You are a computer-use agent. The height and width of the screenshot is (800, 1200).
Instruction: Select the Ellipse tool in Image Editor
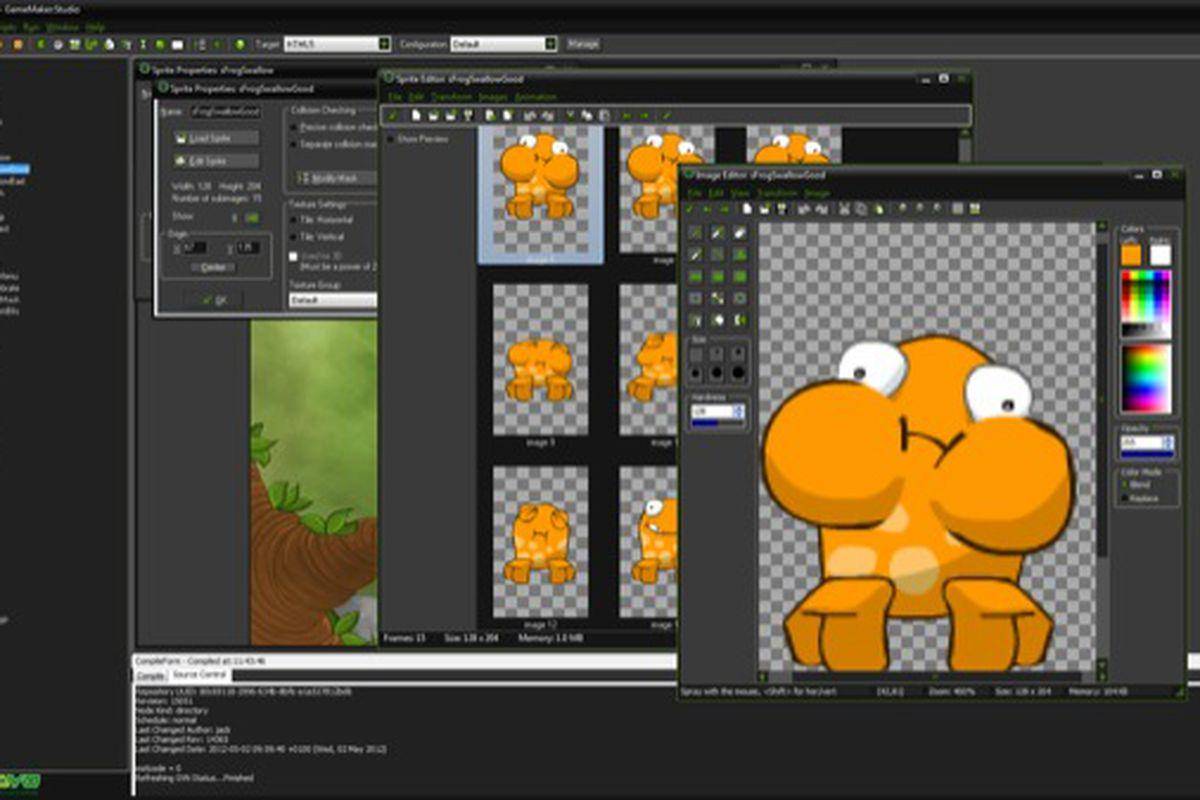[718, 277]
